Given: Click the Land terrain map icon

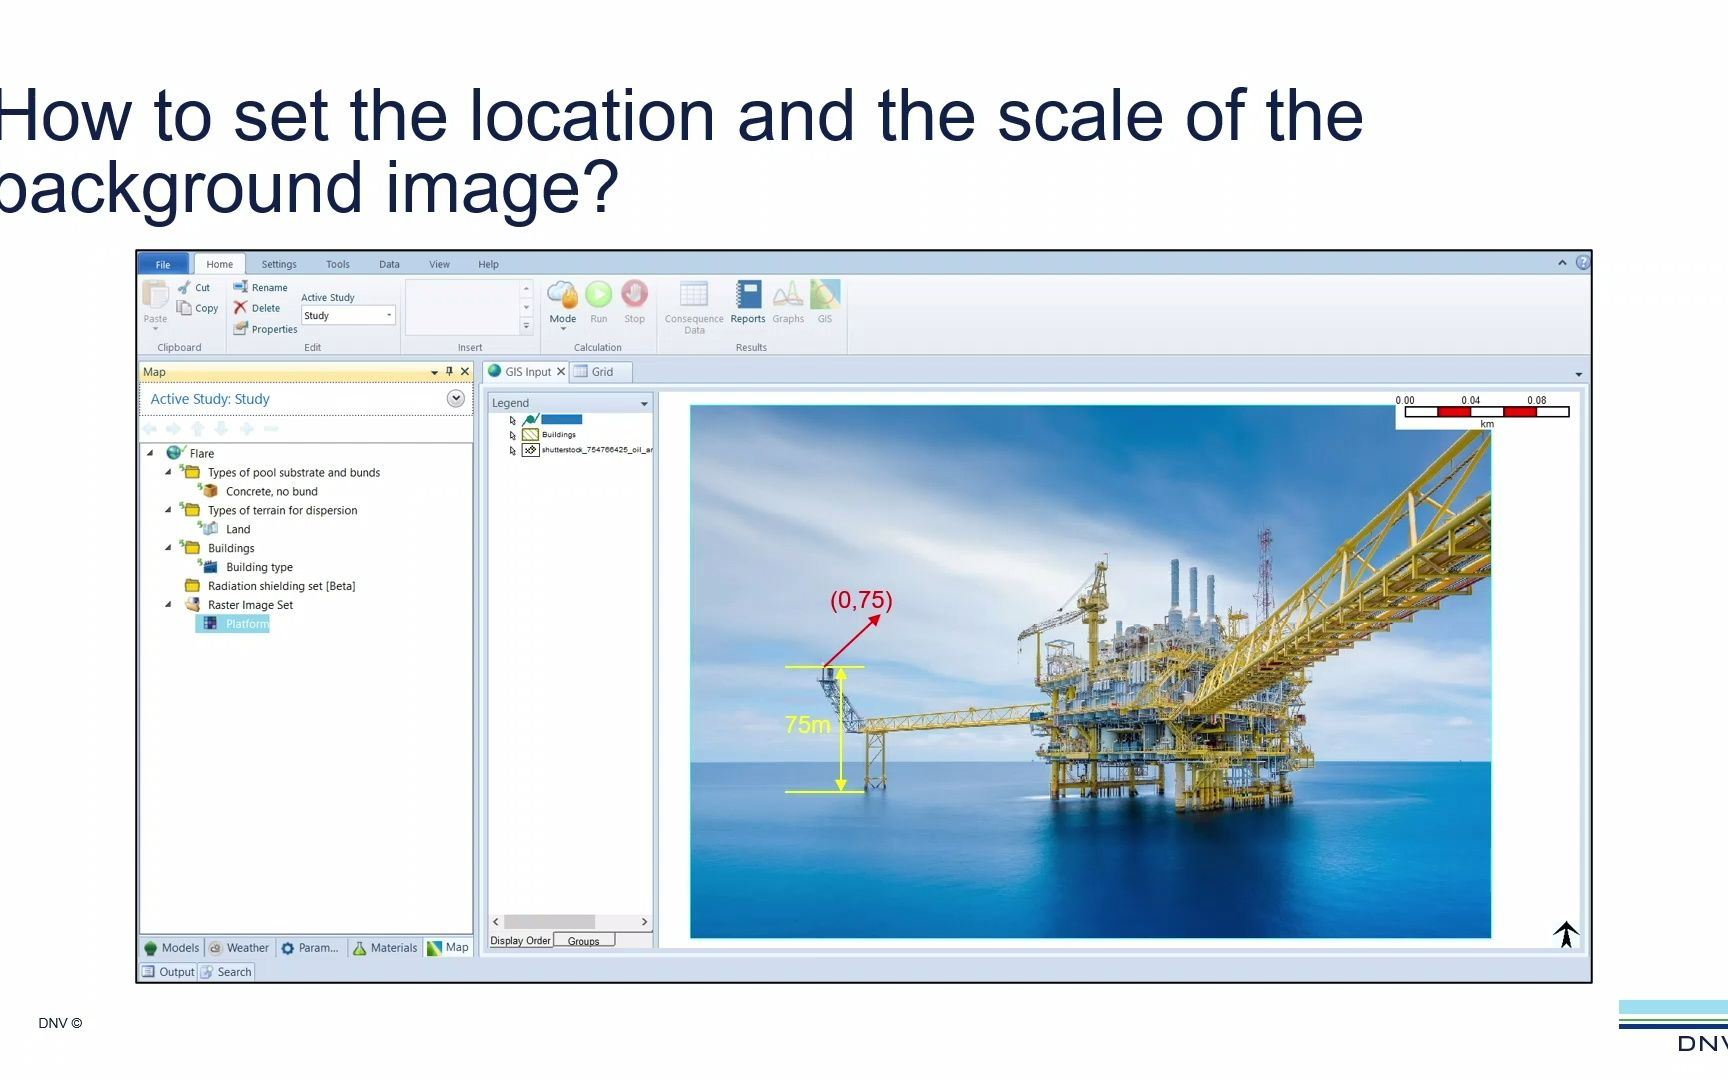Looking at the screenshot, I should (209, 529).
